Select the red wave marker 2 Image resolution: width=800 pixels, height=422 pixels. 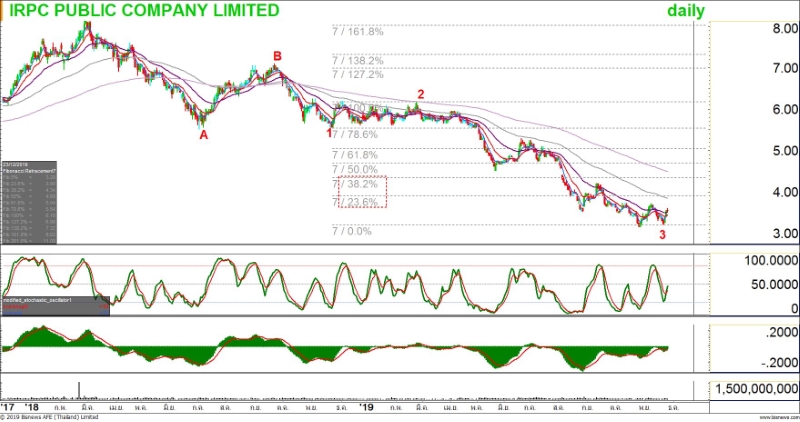pos(421,94)
